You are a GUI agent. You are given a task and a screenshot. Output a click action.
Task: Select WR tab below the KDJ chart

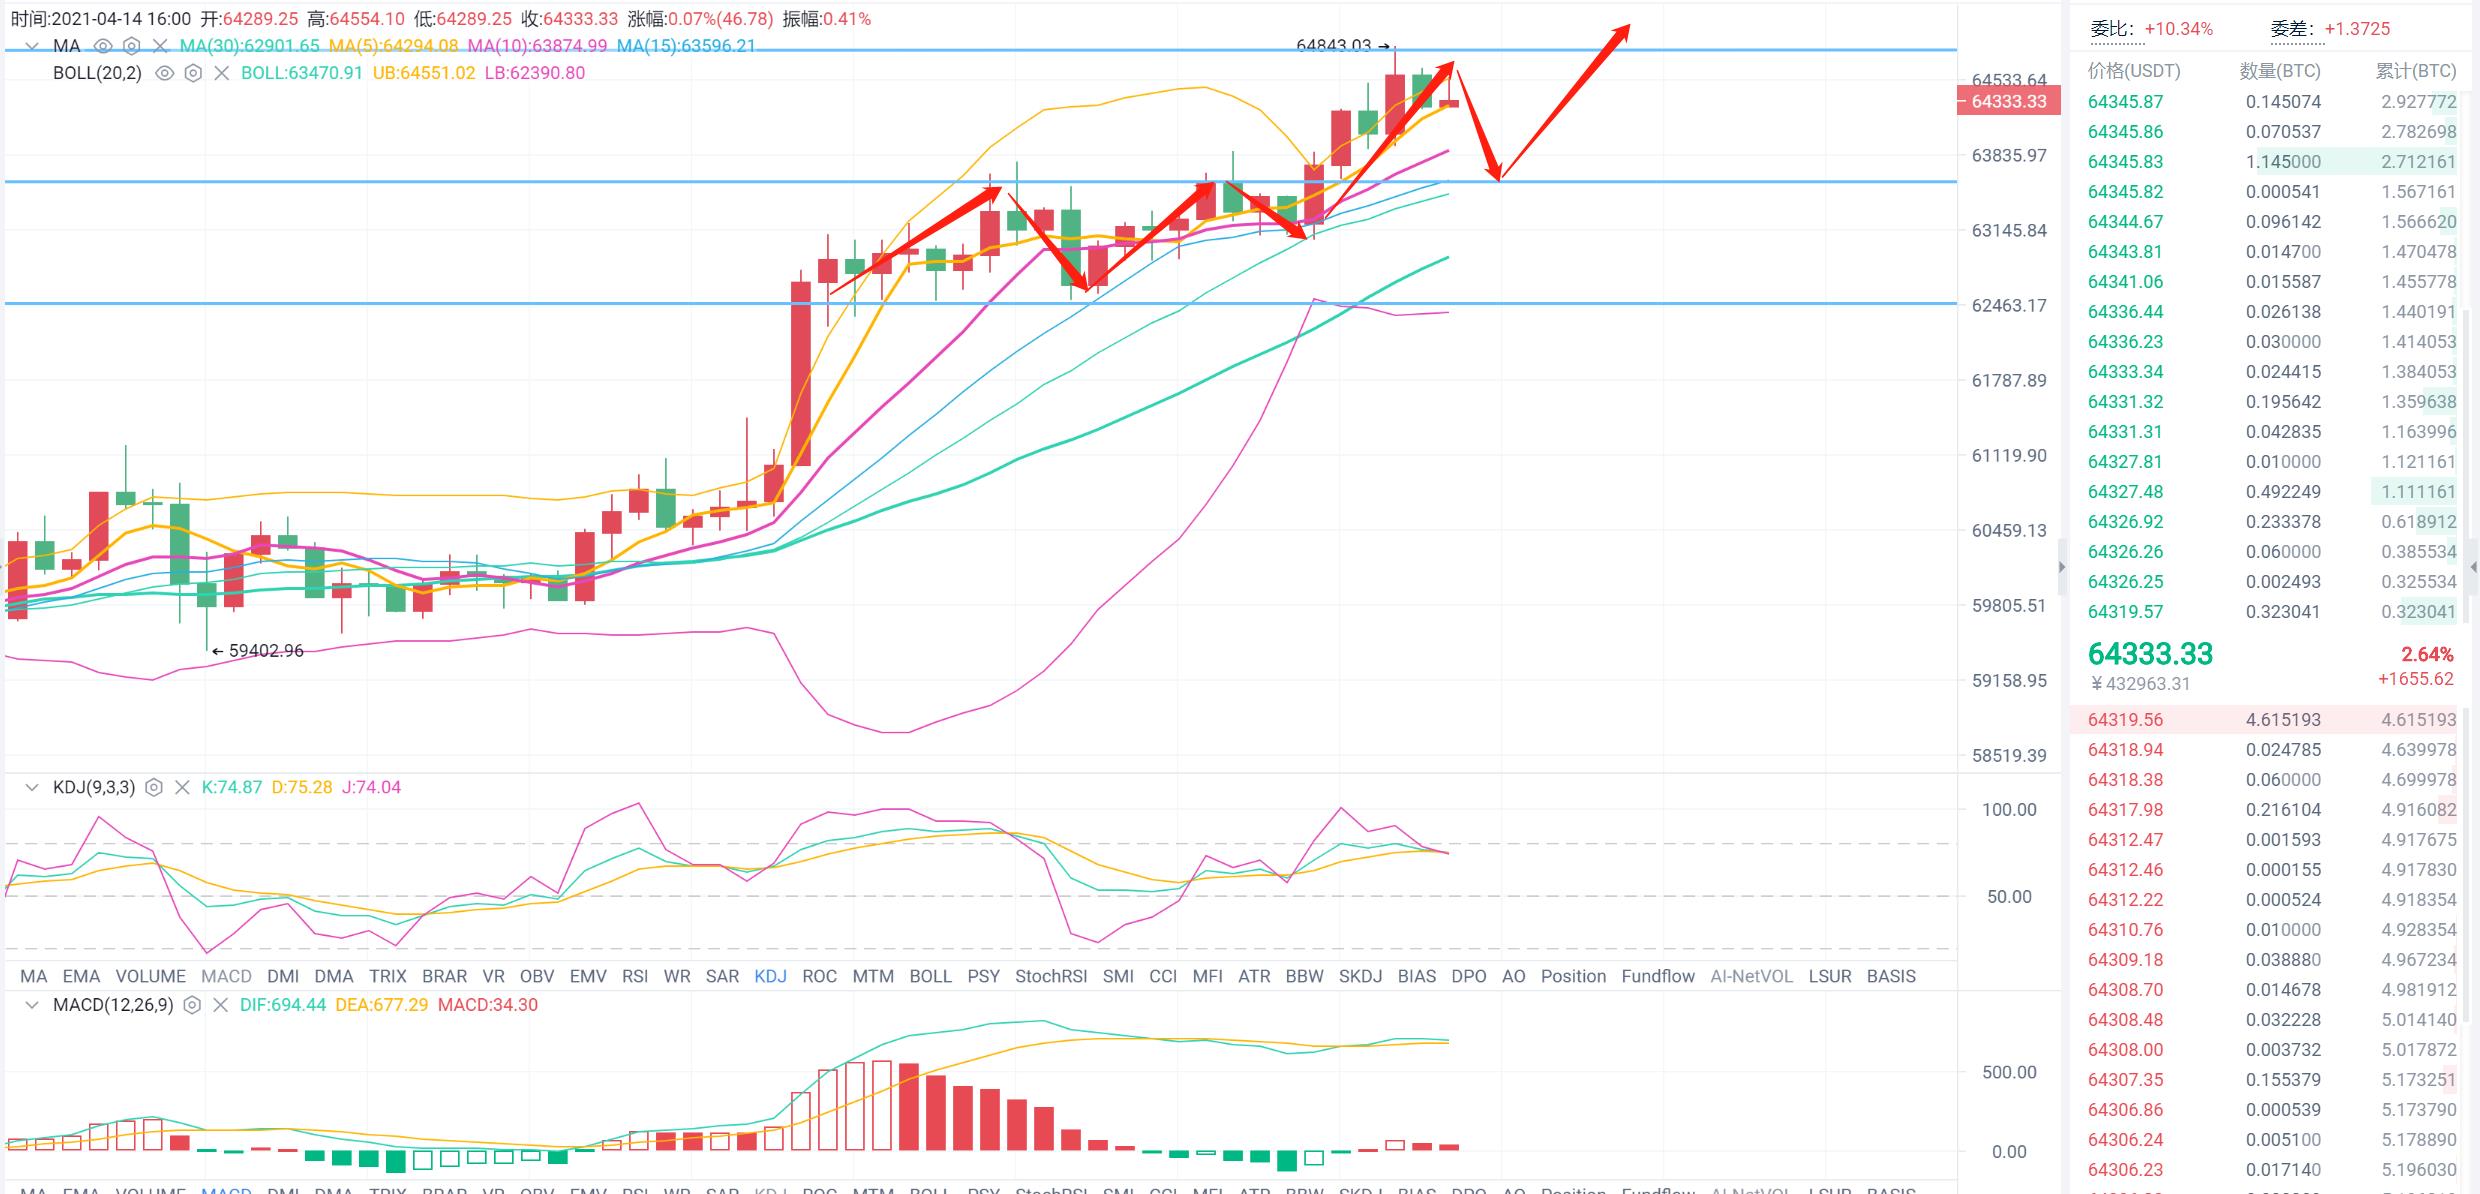tap(677, 976)
